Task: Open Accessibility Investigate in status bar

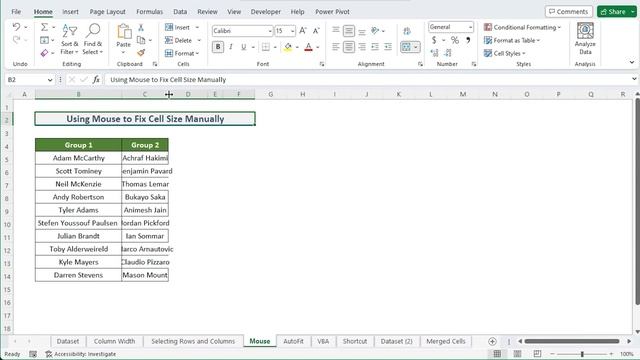Action: coord(81,354)
